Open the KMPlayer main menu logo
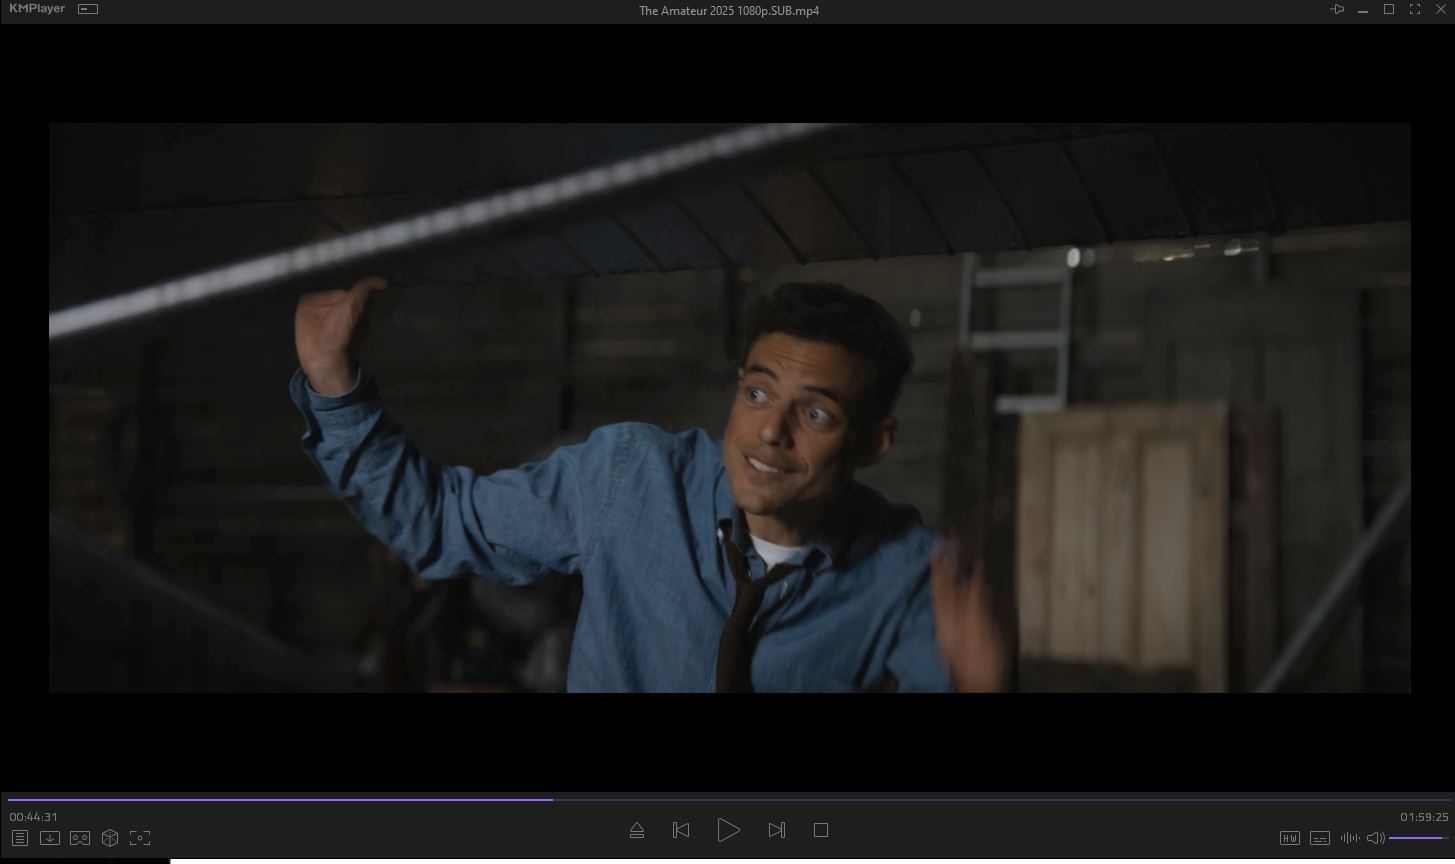 (x=37, y=9)
